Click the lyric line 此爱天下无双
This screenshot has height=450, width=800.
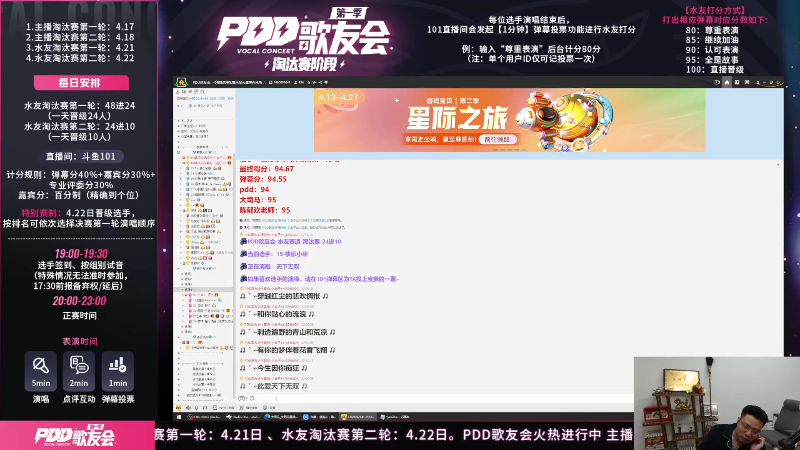point(273,386)
